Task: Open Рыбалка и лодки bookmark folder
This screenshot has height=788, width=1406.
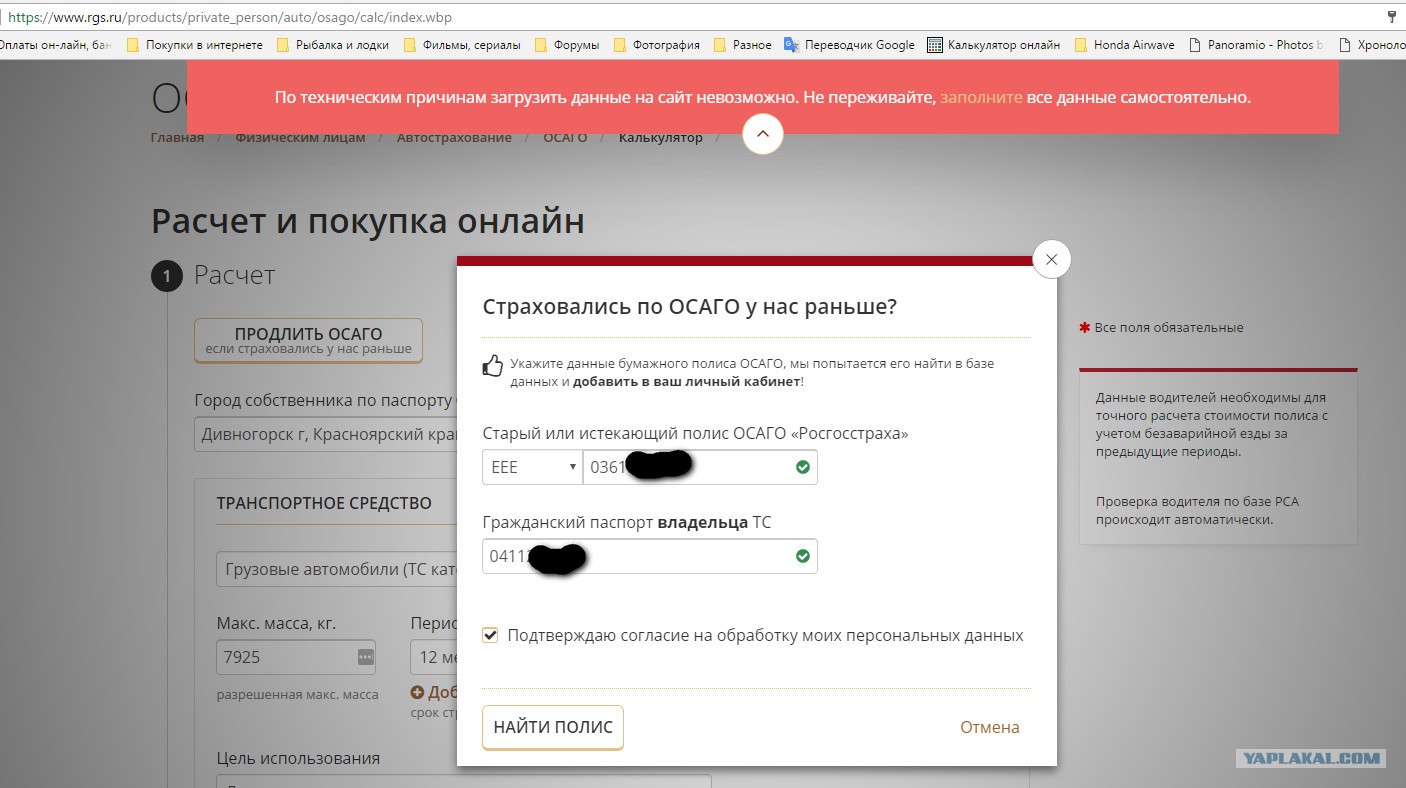Action: coord(333,45)
